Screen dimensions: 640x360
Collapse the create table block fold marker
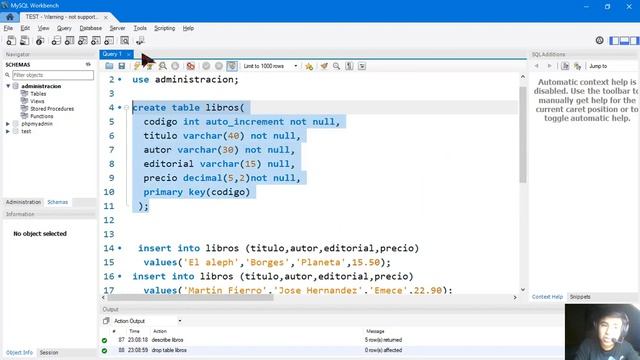[127, 108]
